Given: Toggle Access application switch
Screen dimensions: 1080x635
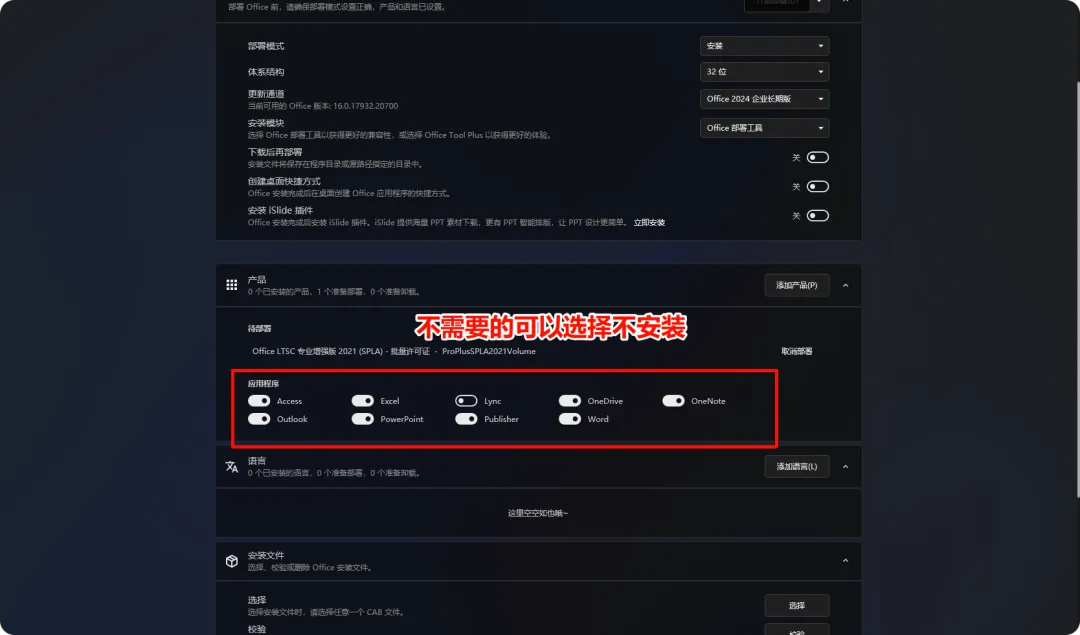Looking at the screenshot, I should click(259, 401).
